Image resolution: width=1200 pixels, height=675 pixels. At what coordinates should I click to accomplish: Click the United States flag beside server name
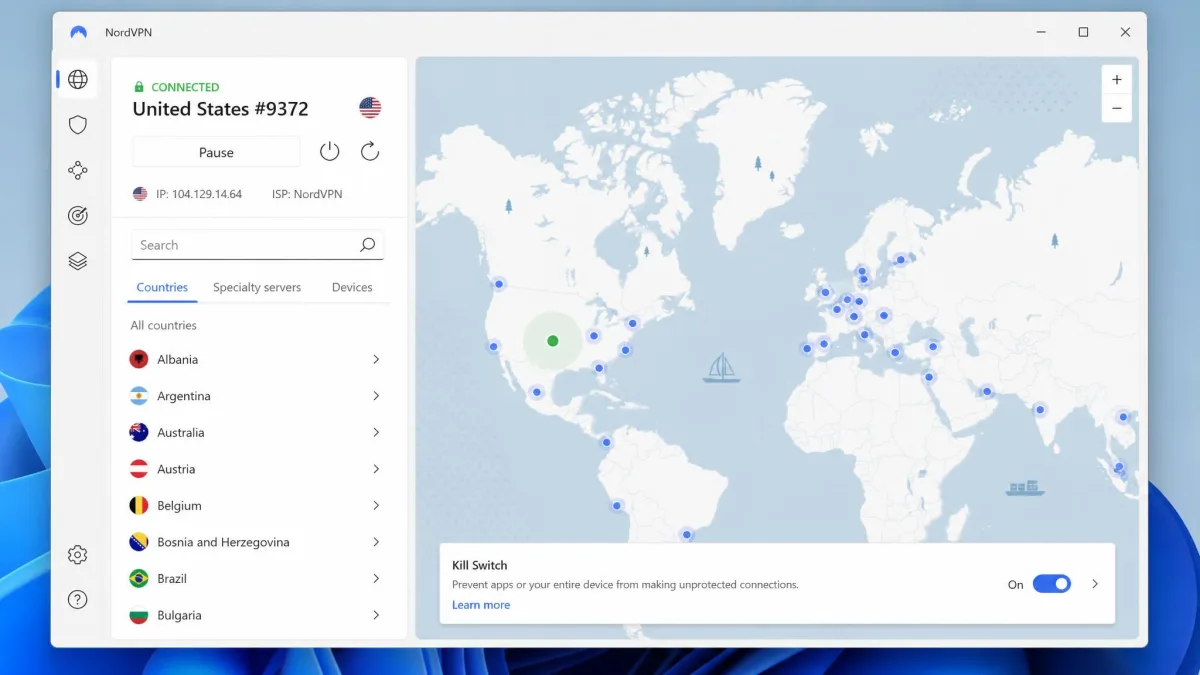[x=370, y=108]
